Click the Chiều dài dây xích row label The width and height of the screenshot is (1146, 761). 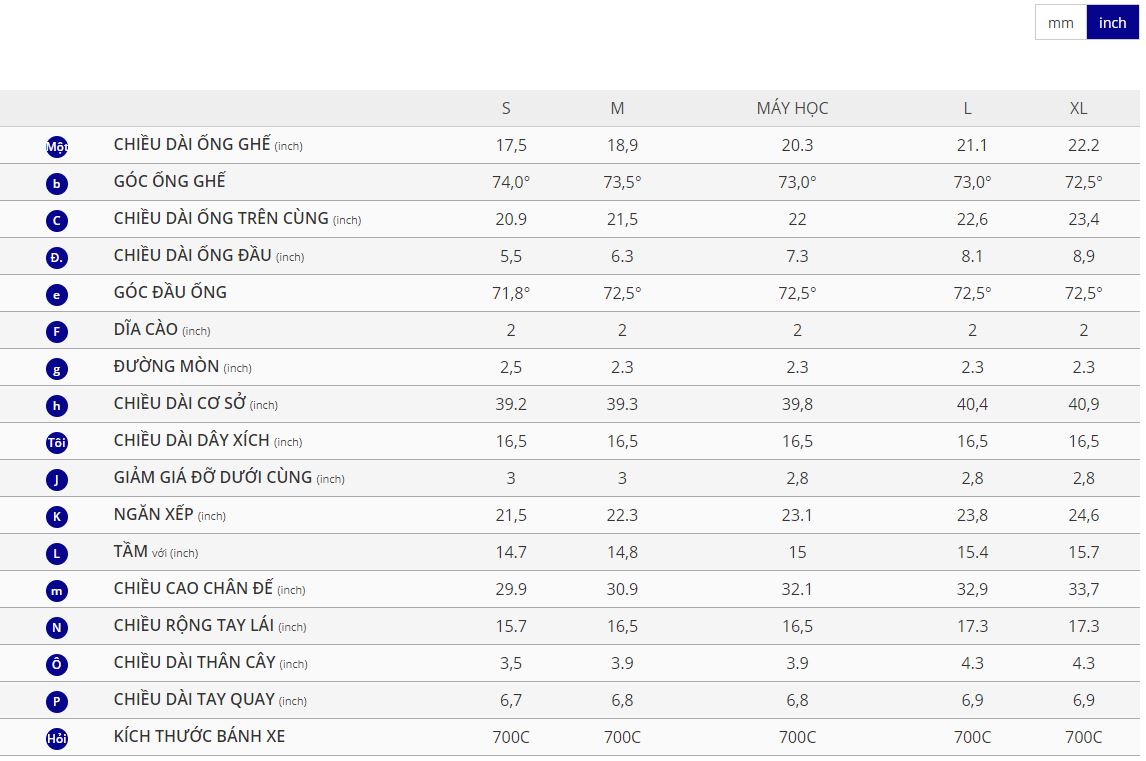[192, 440]
